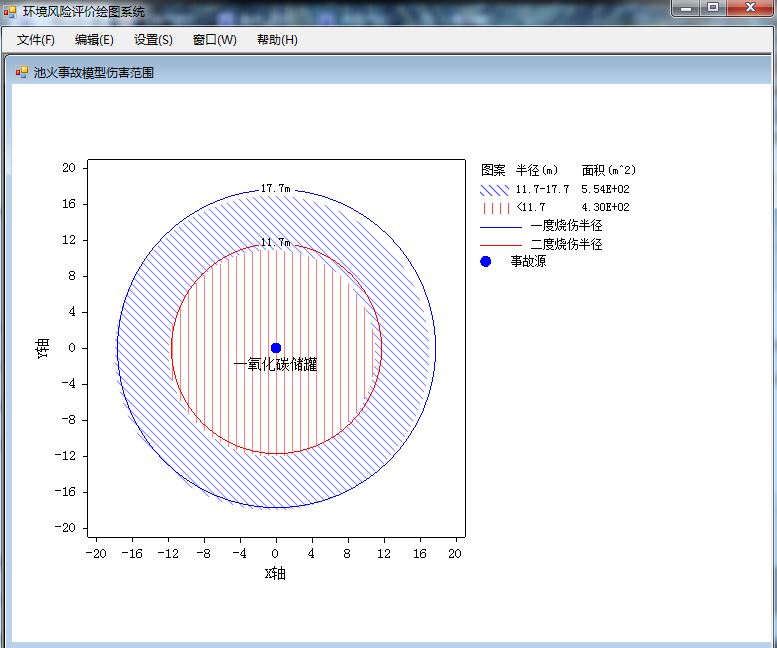Open the 帮助(H) menu
777x648 pixels.
click(277, 40)
